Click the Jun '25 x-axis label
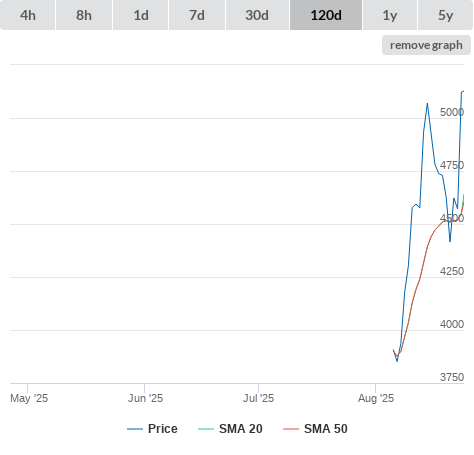This screenshot has width=474, height=455. (145, 398)
